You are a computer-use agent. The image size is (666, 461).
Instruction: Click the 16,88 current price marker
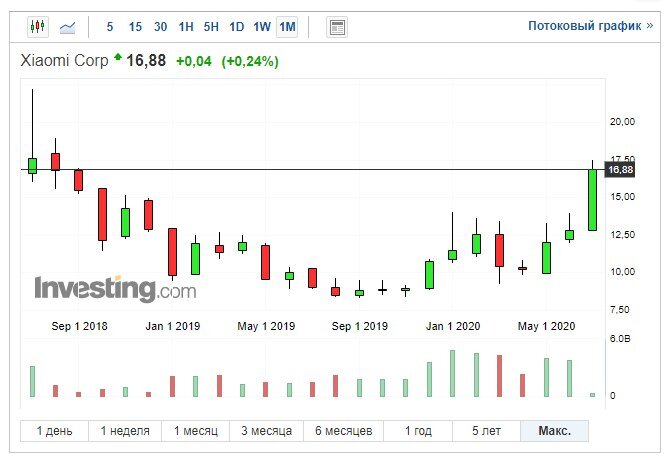click(620, 170)
